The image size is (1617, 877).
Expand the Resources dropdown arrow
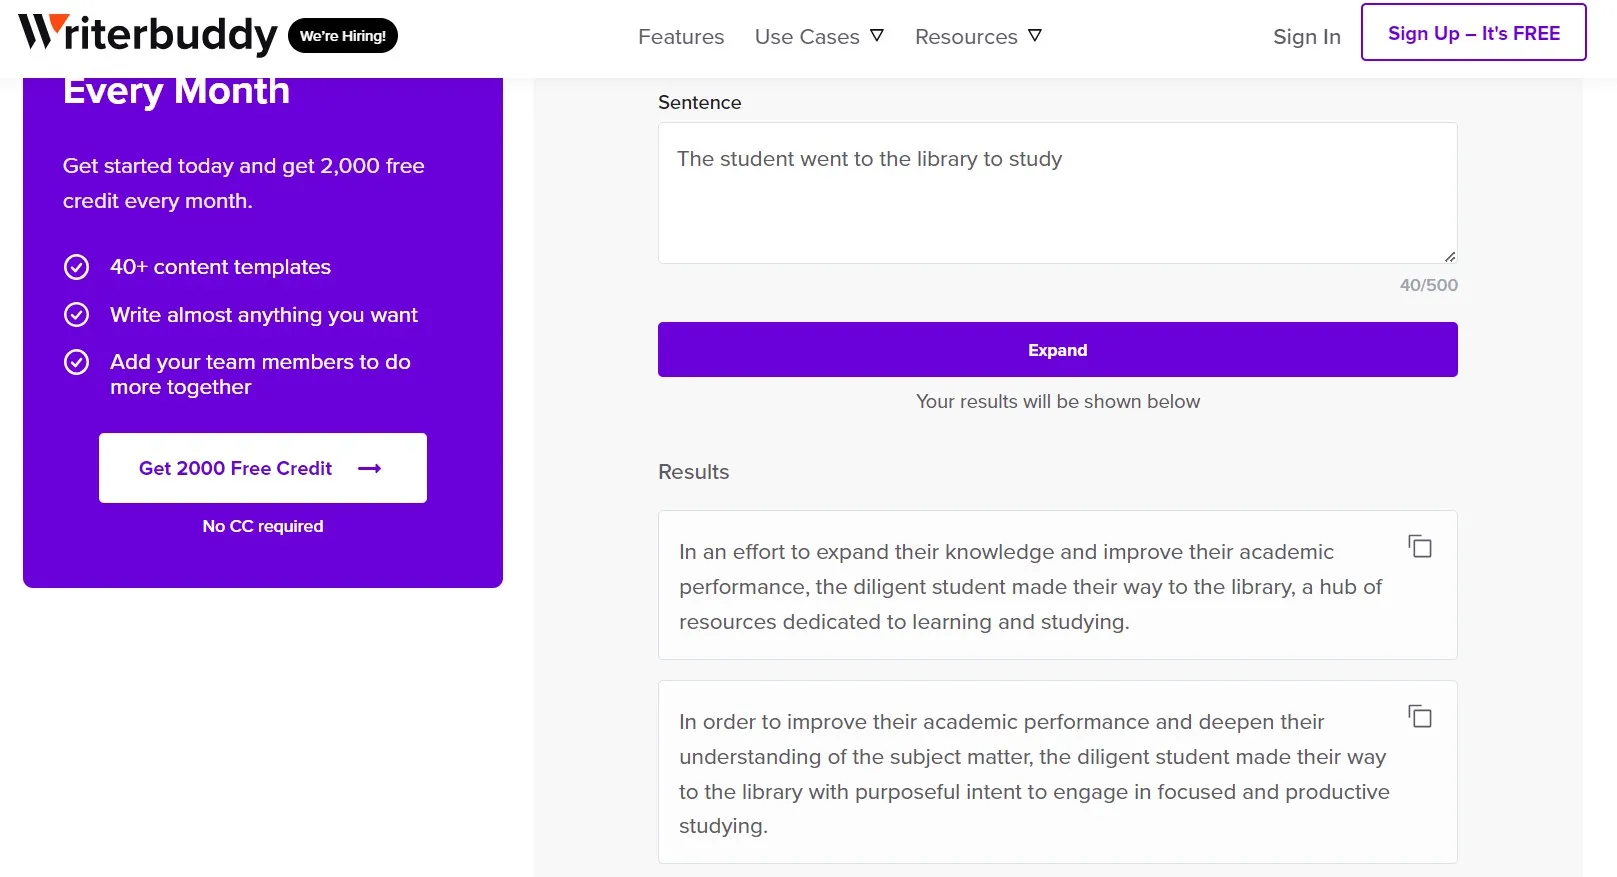(1035, 36)
